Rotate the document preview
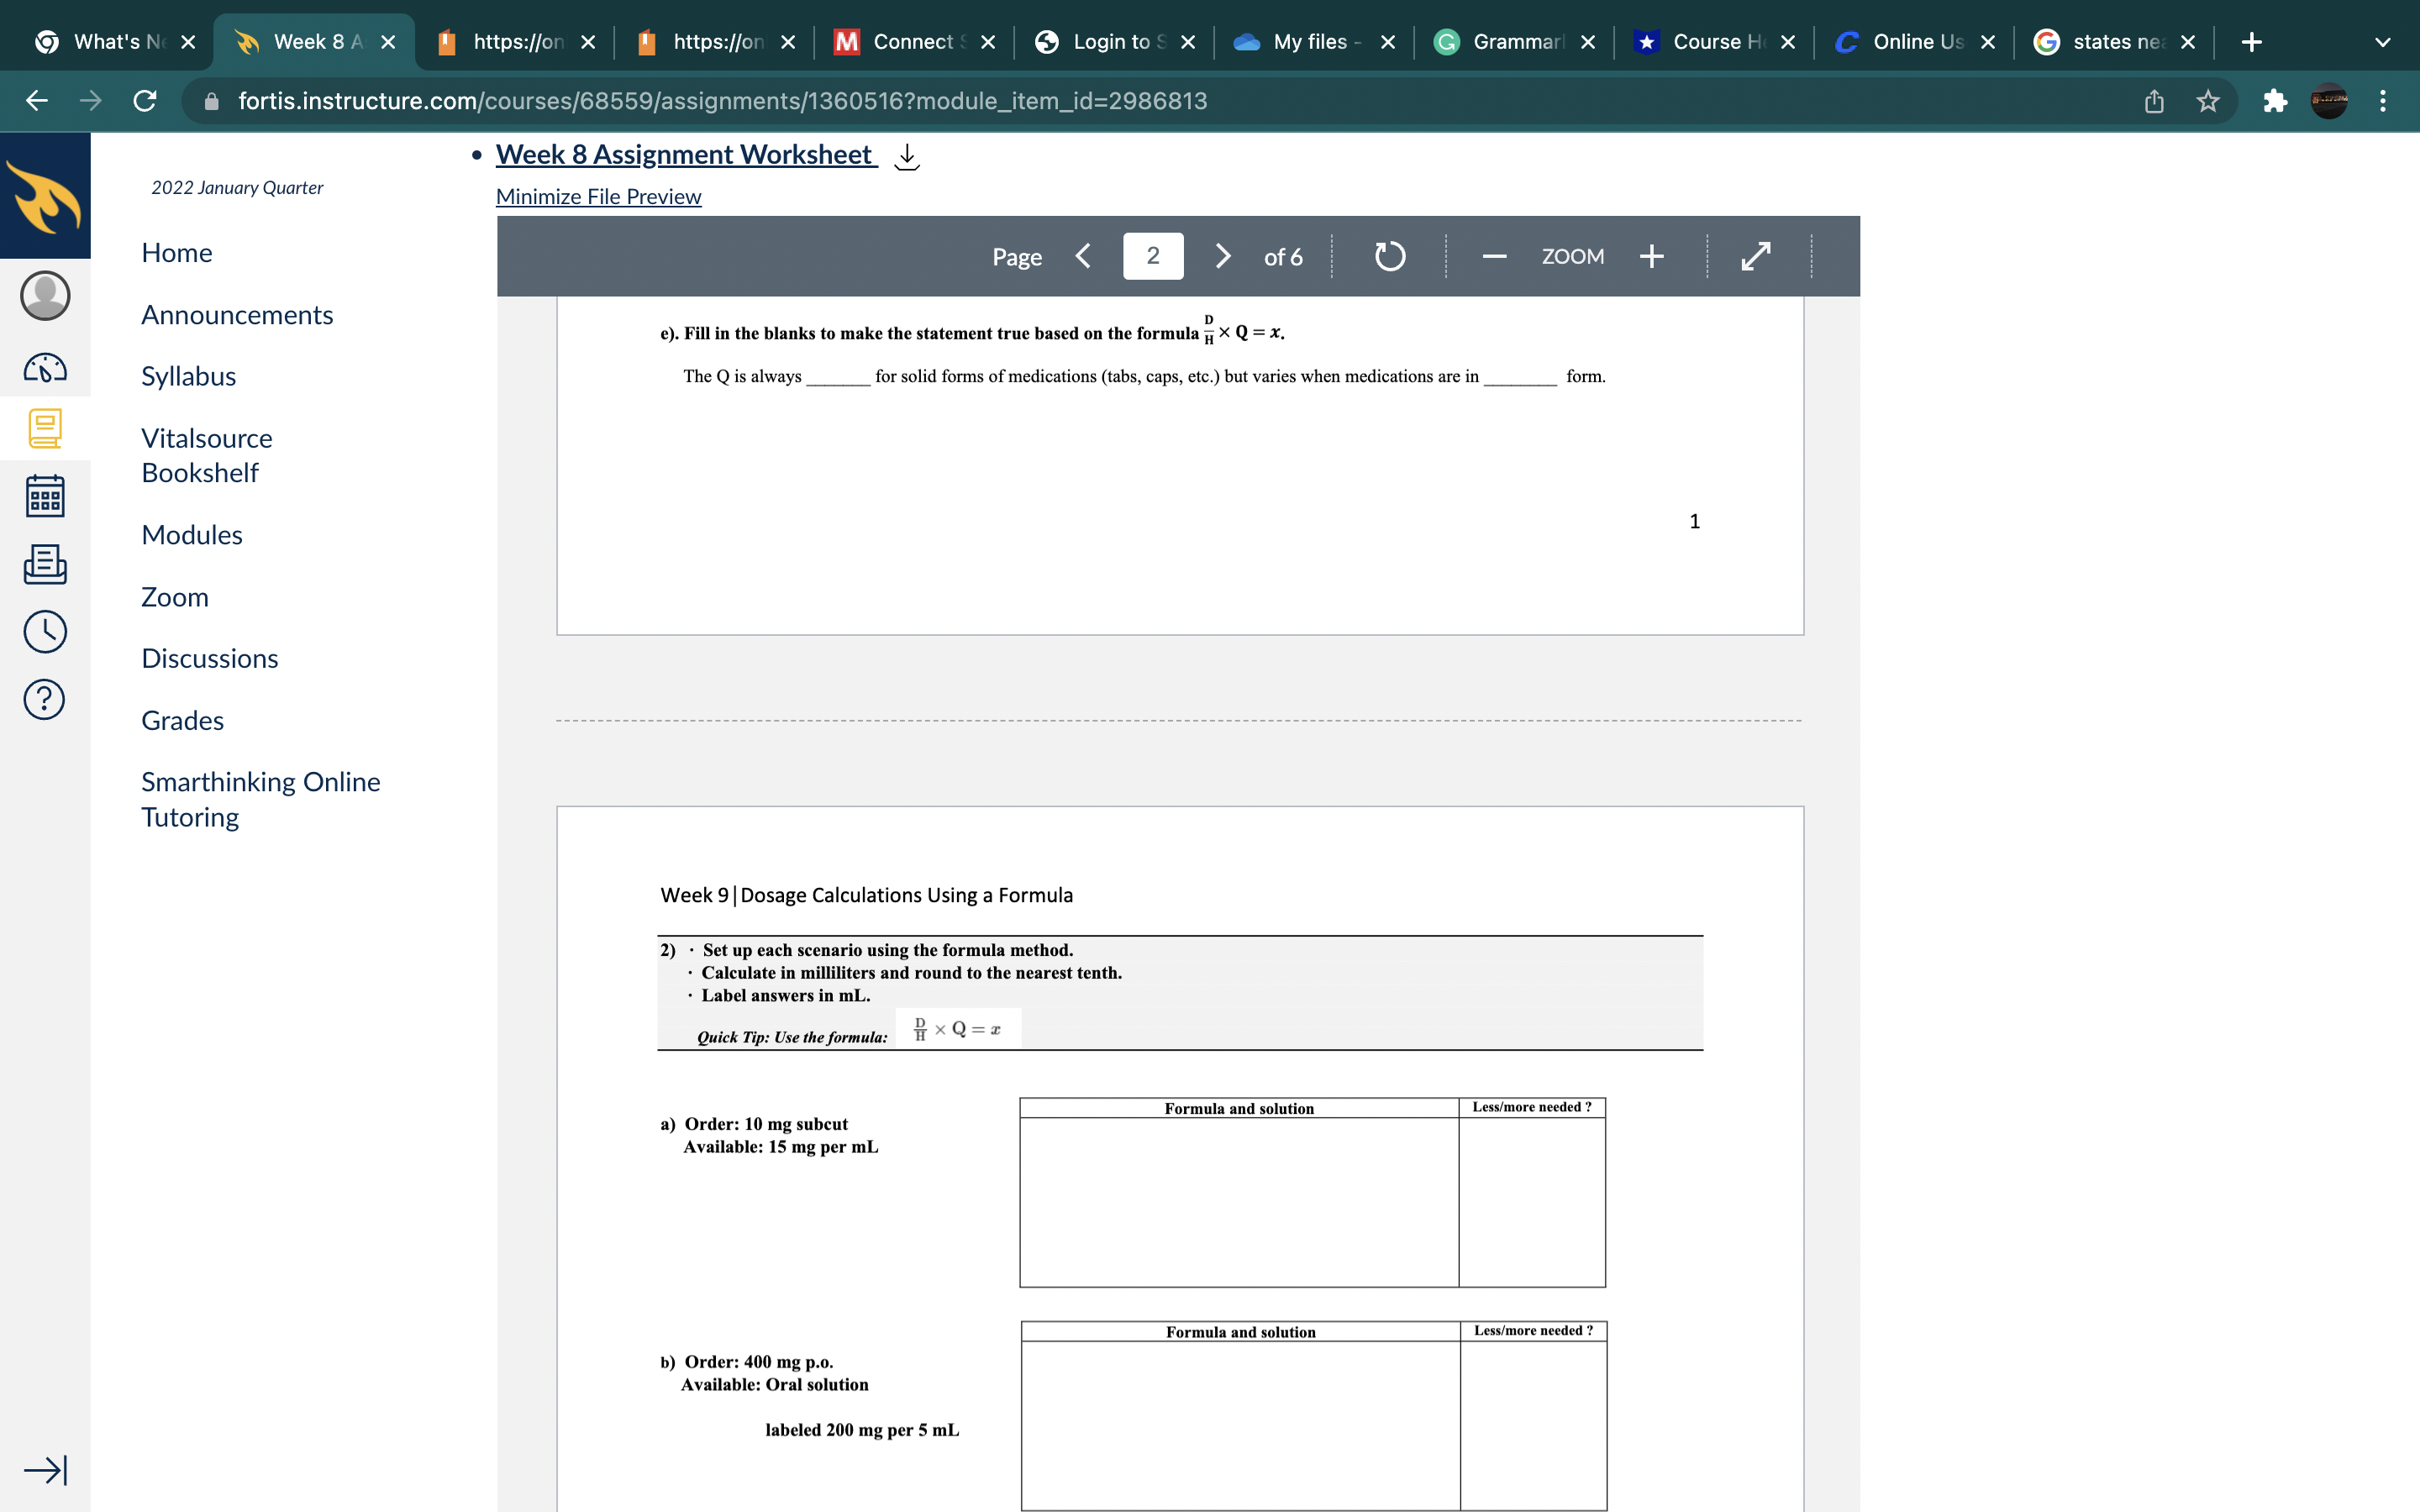The height and width of the screenshot is (1512, 2420). click(1389, 257)
